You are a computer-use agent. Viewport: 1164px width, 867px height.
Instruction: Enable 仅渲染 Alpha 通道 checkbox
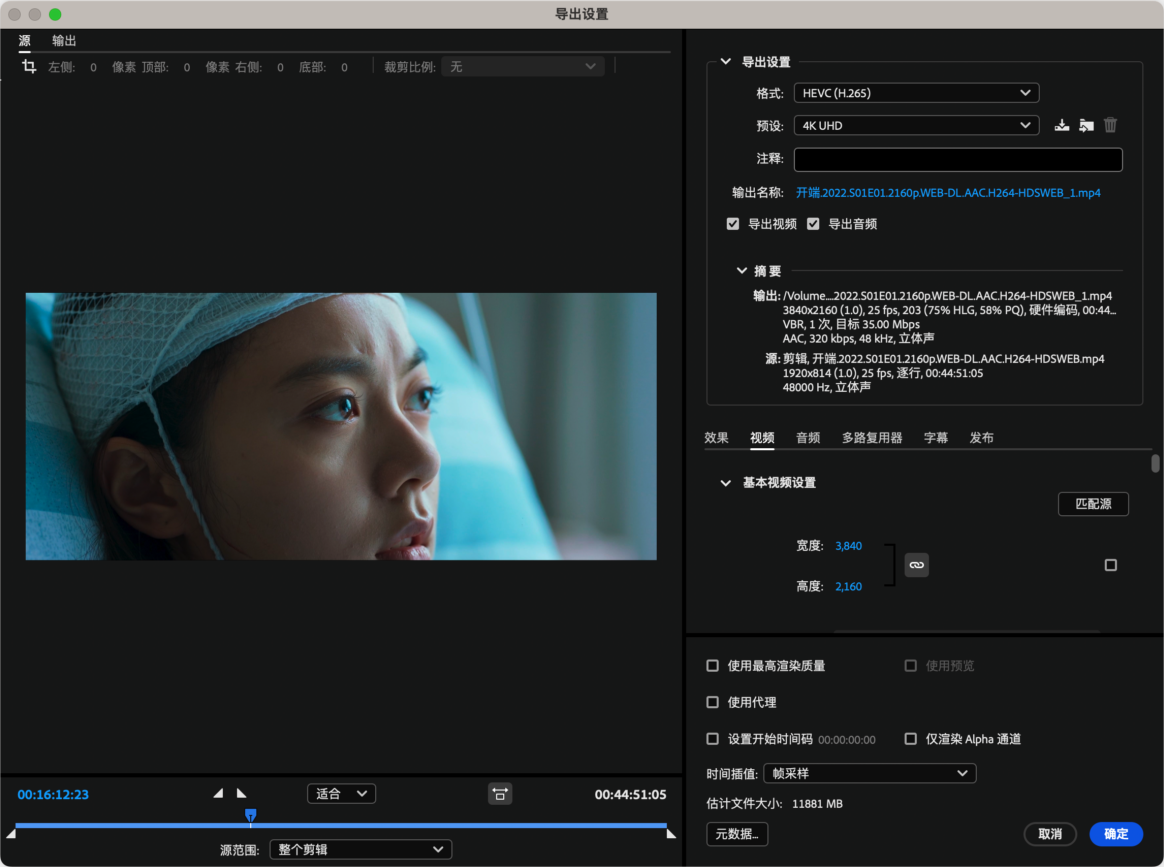(911, 739)
